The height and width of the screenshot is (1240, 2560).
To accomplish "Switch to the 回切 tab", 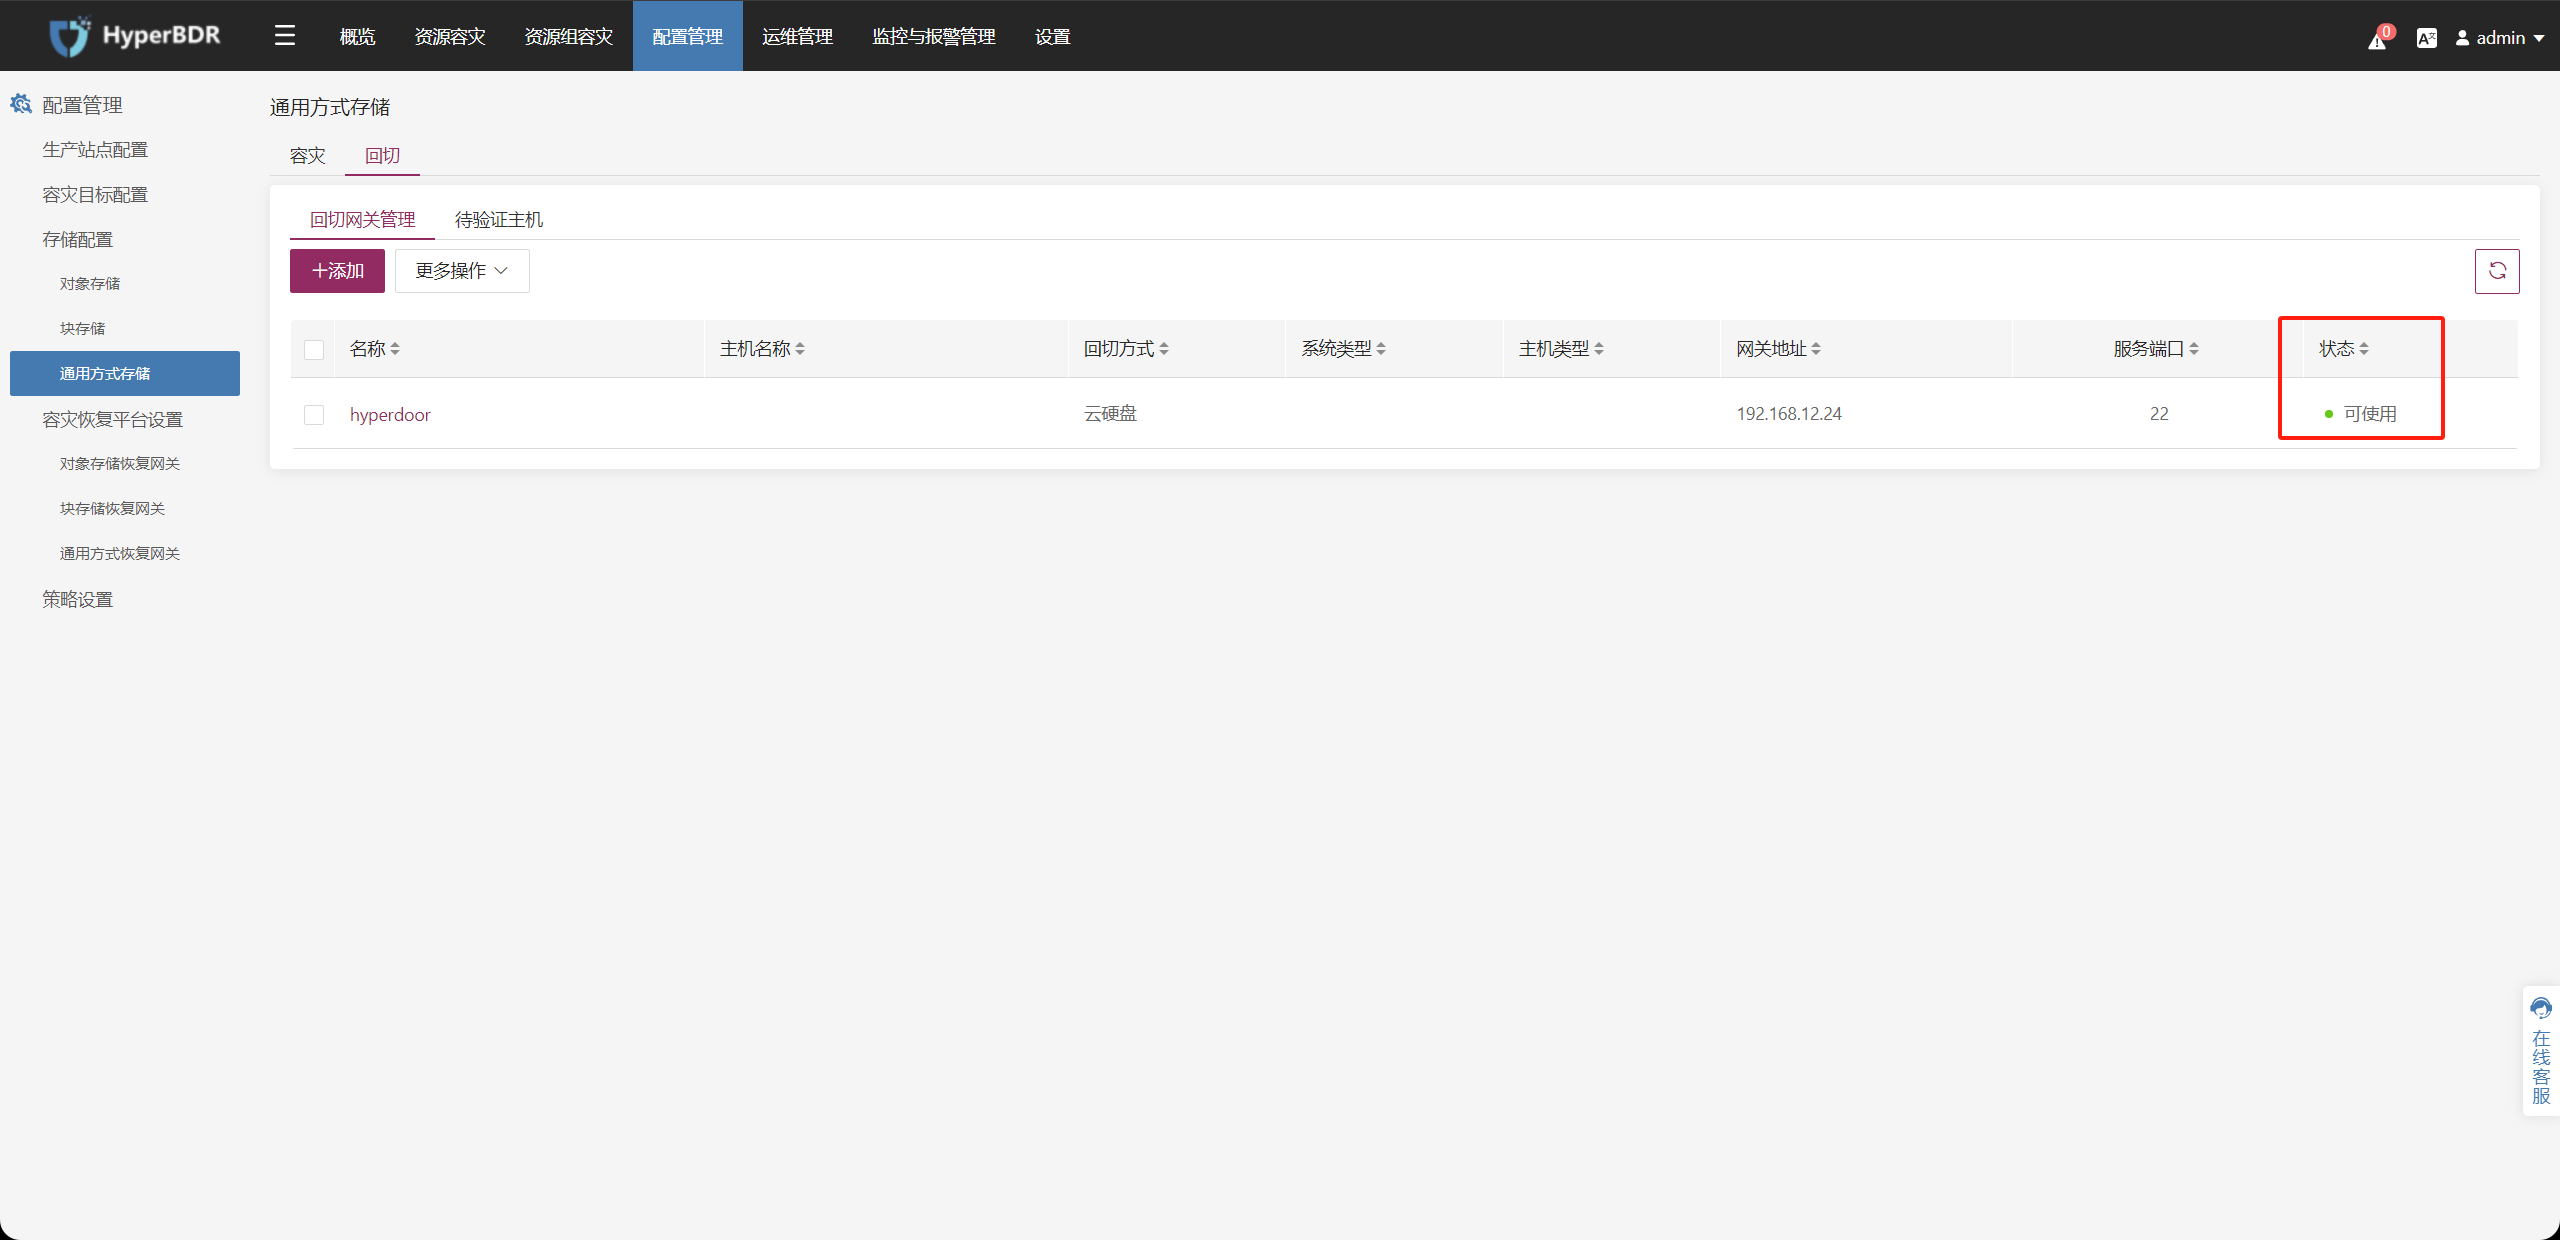I will click(x=382, y=156).
